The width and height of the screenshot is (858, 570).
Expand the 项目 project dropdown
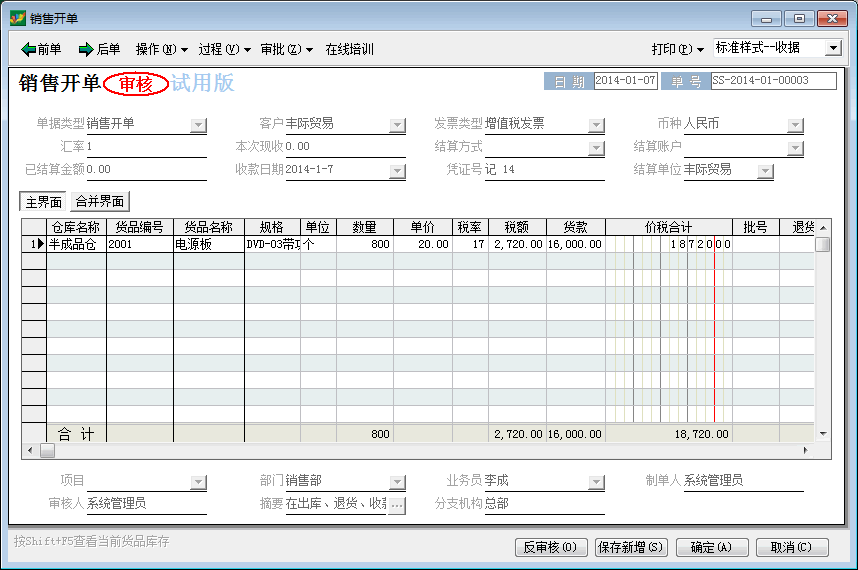(199, 482)
